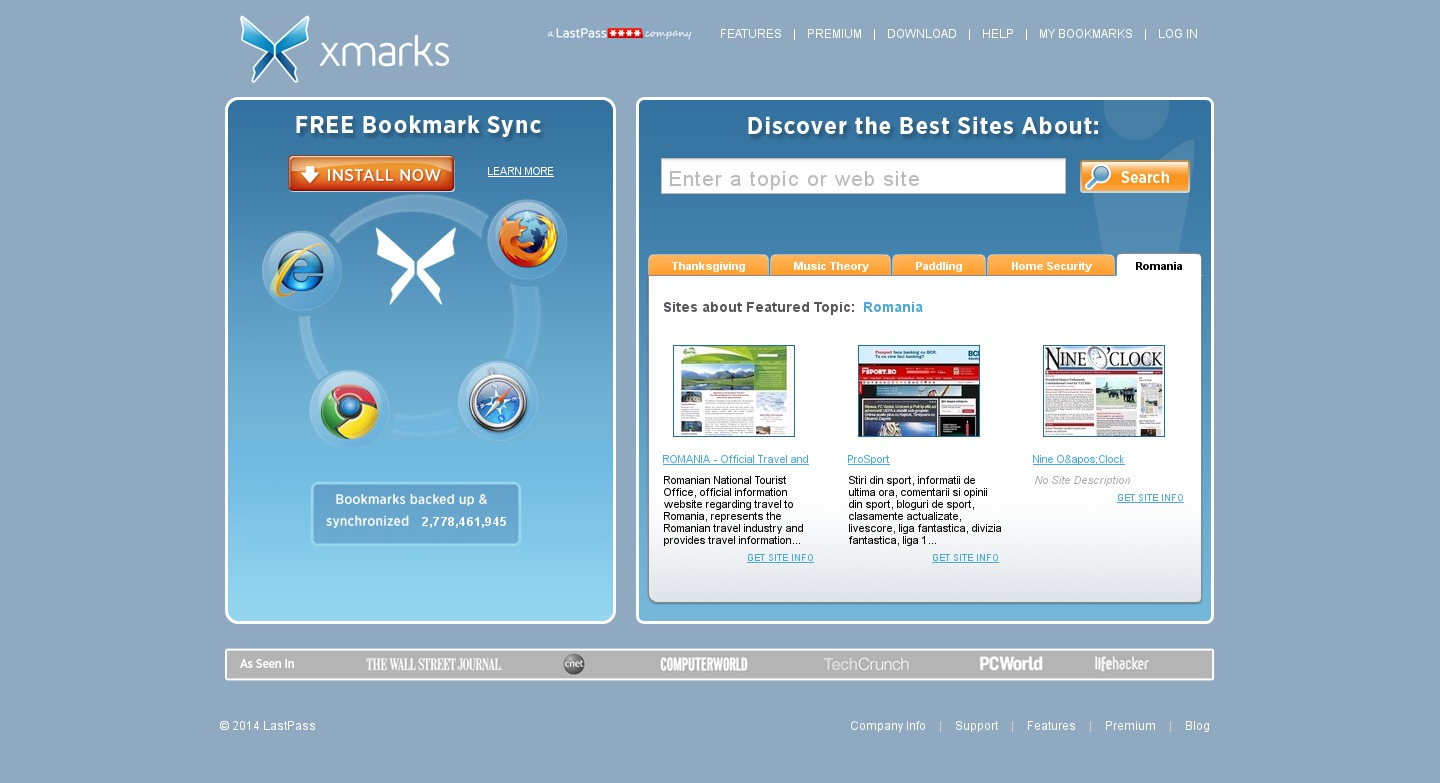1440x783 pixels.
Task: Click the Internet Explorer browser icon
Action: 302,271
